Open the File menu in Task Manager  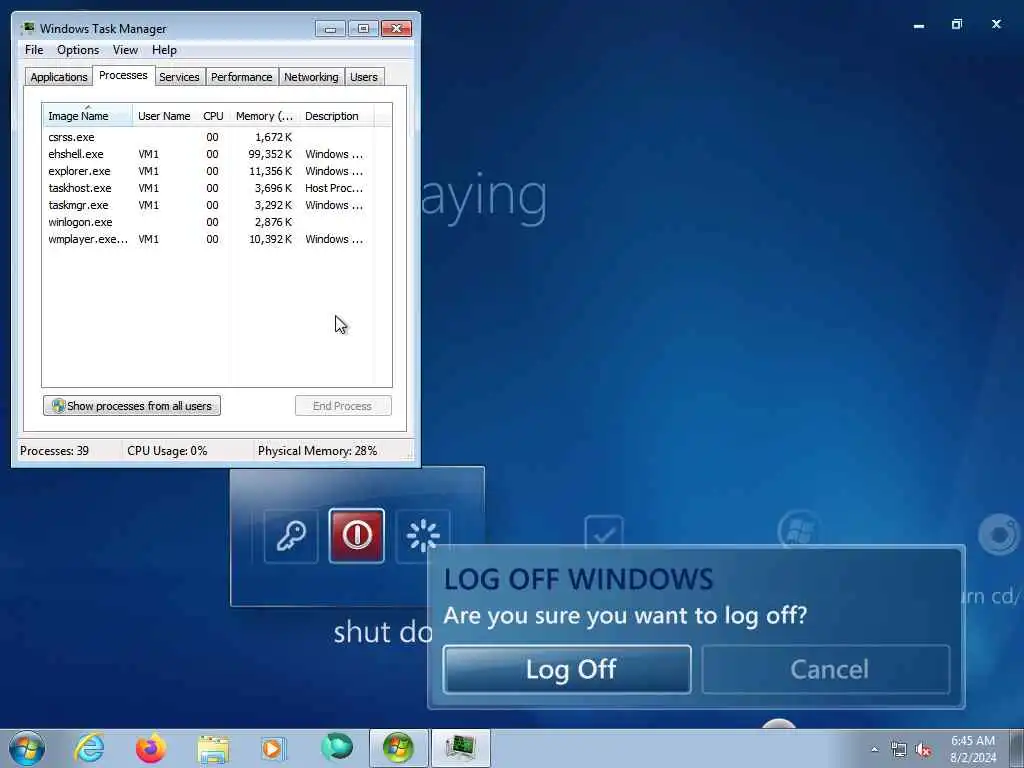point(34,50)
